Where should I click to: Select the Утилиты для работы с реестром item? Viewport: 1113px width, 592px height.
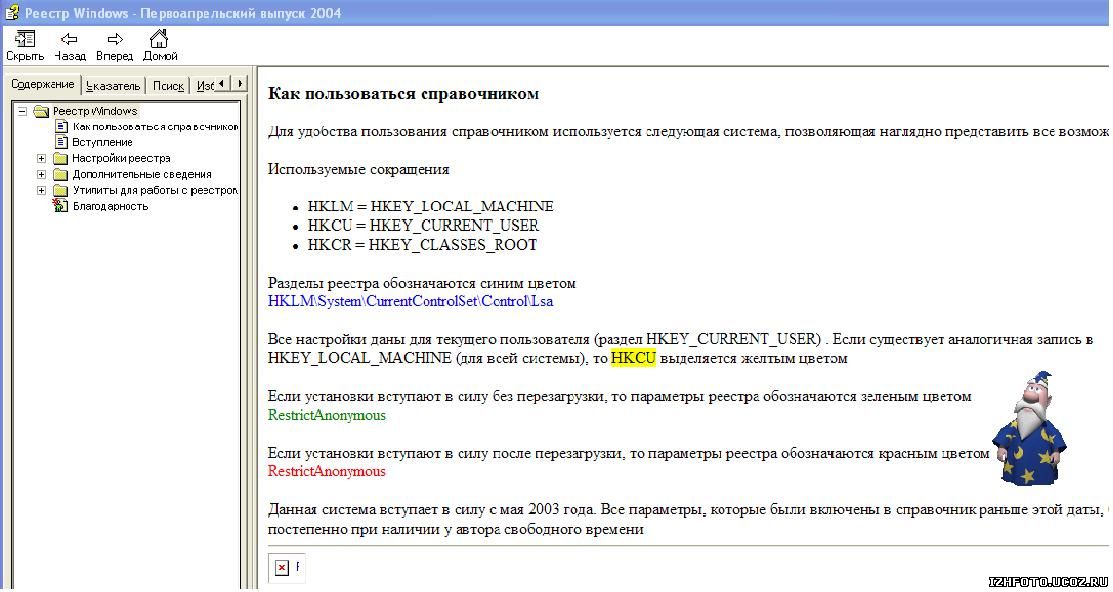pyautogui.click(x=155, y=190)
